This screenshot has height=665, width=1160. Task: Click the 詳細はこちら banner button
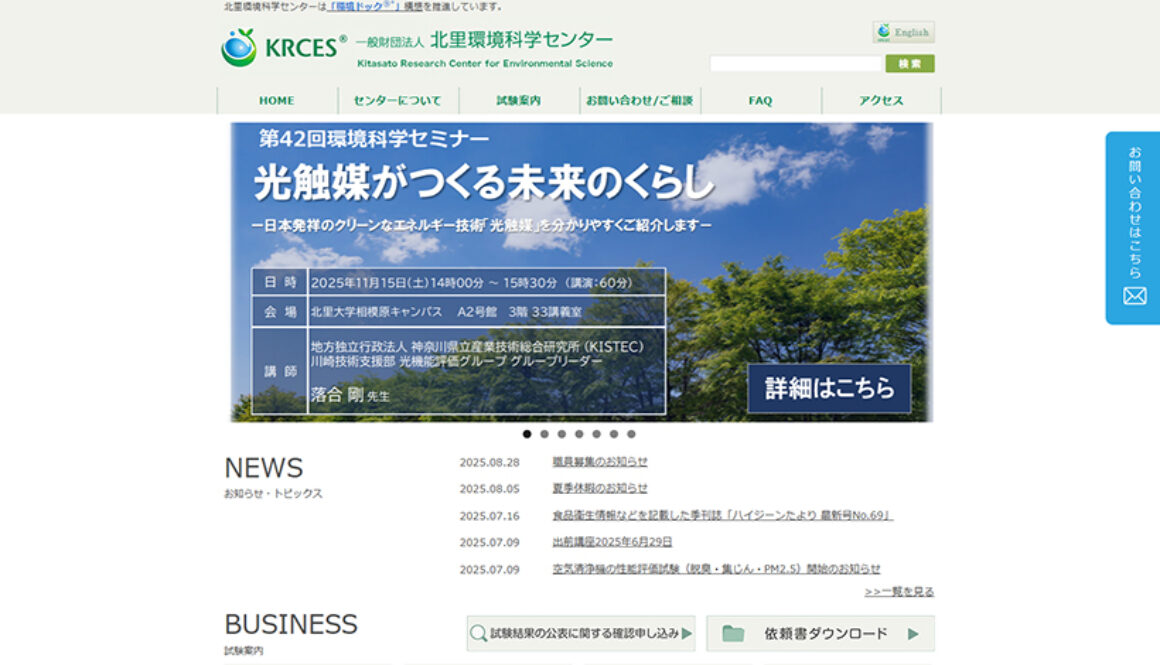tap(829, 389)
